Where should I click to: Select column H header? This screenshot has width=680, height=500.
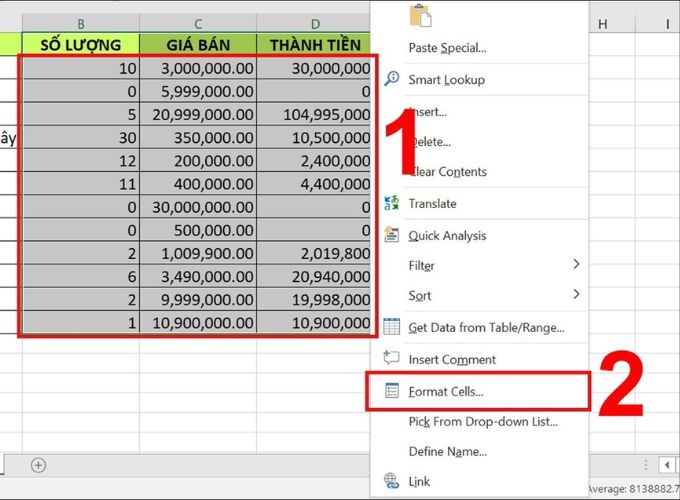pos(602,24)
